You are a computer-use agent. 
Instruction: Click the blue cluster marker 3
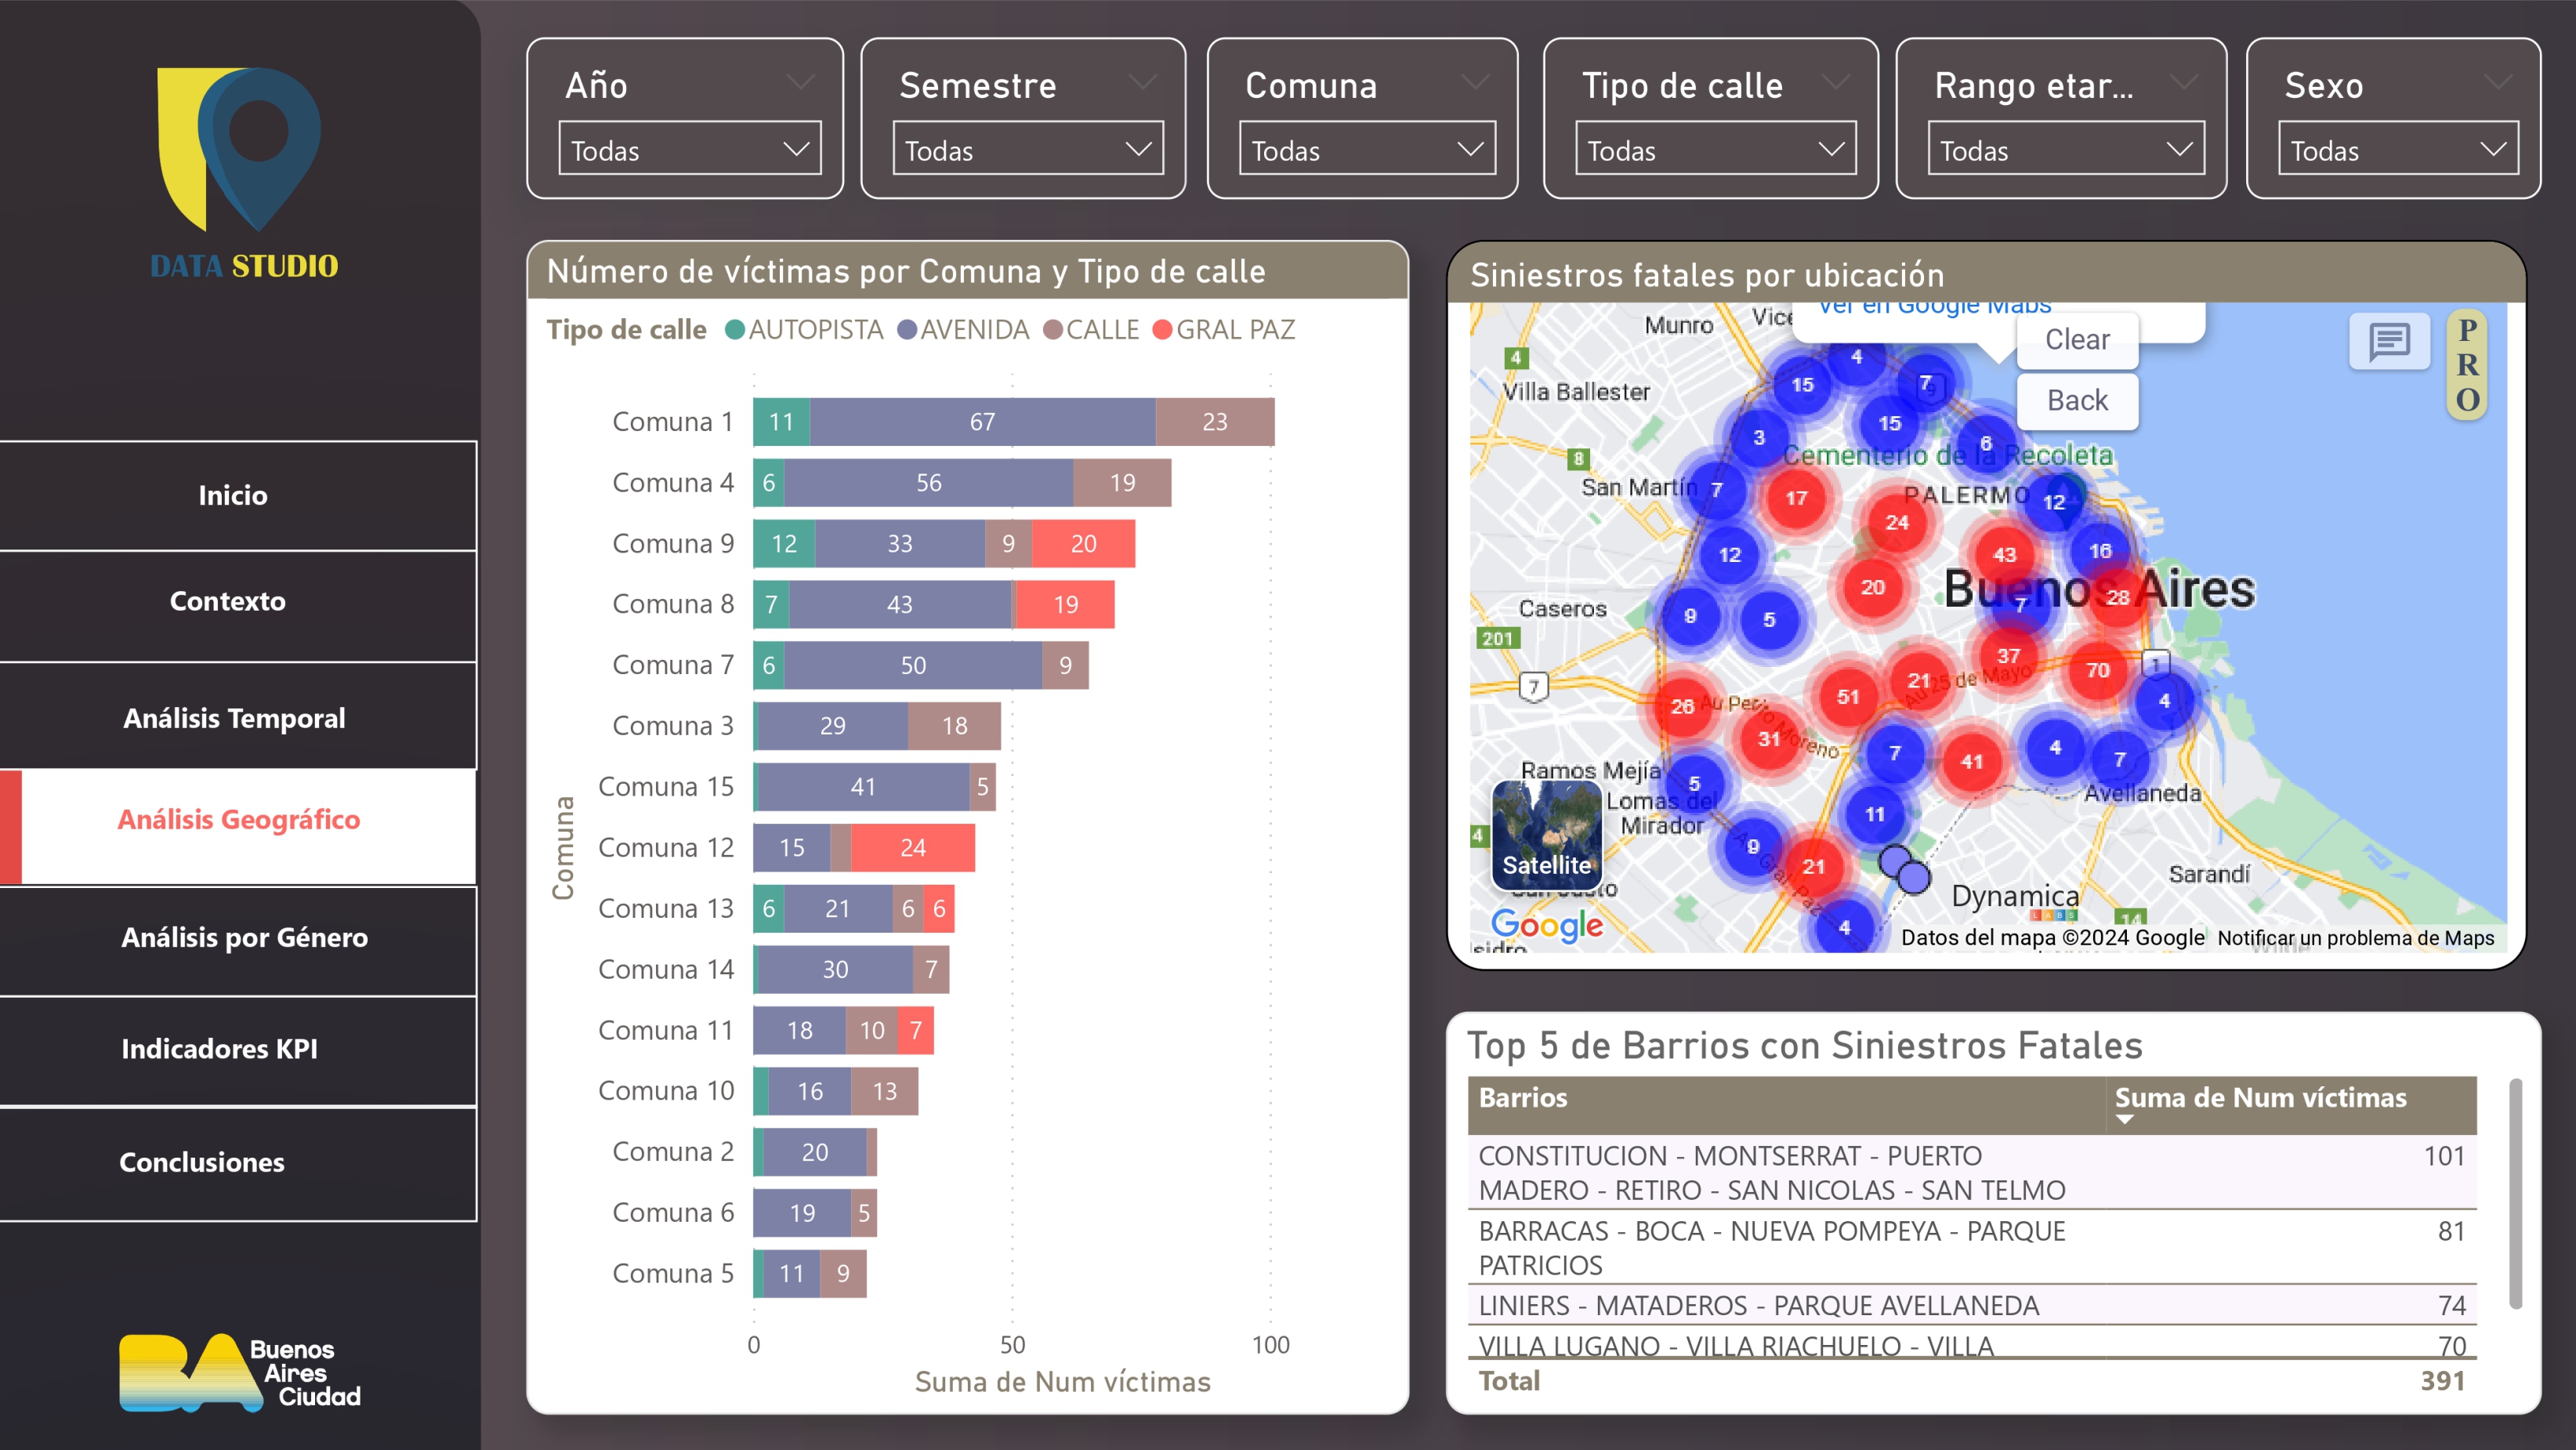pyautogui.click(x=1758, y=437)
